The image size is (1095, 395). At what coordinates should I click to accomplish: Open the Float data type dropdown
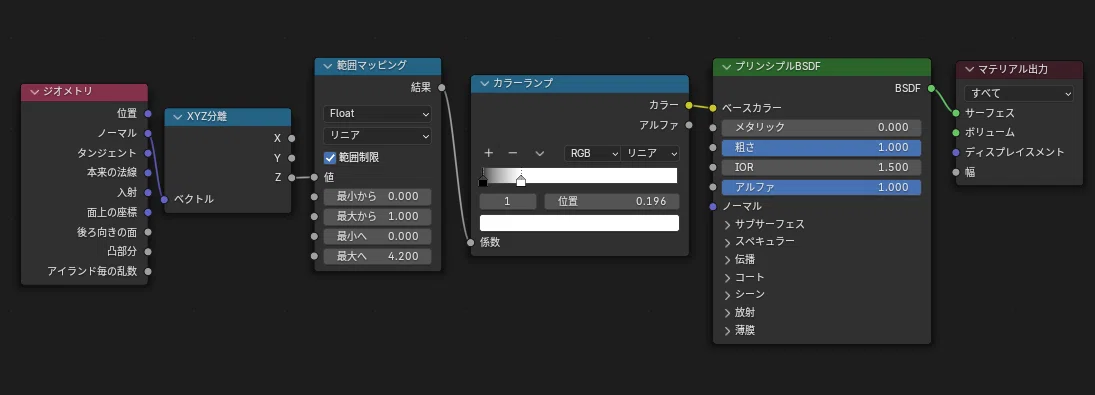click(377, 113)
